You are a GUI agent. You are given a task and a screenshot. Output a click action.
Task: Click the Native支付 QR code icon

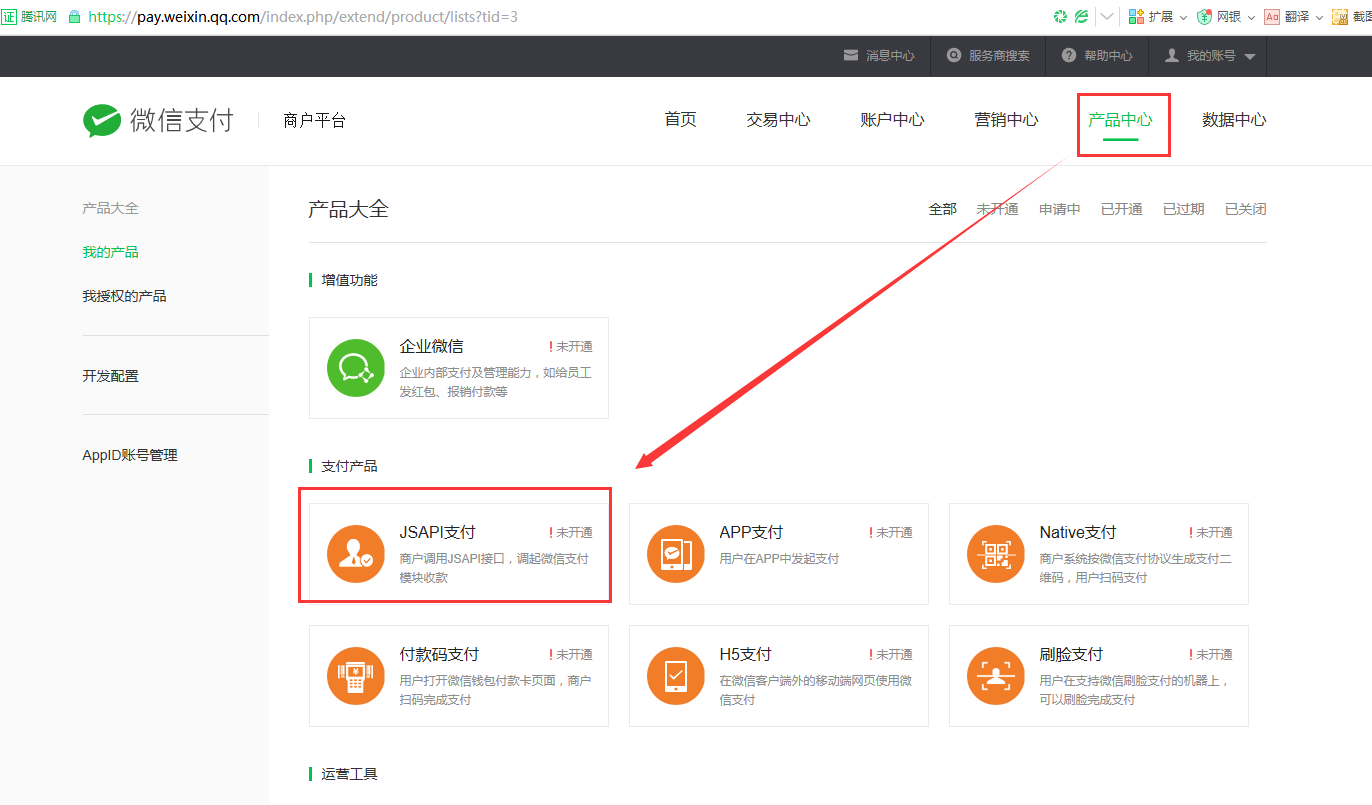995,553
